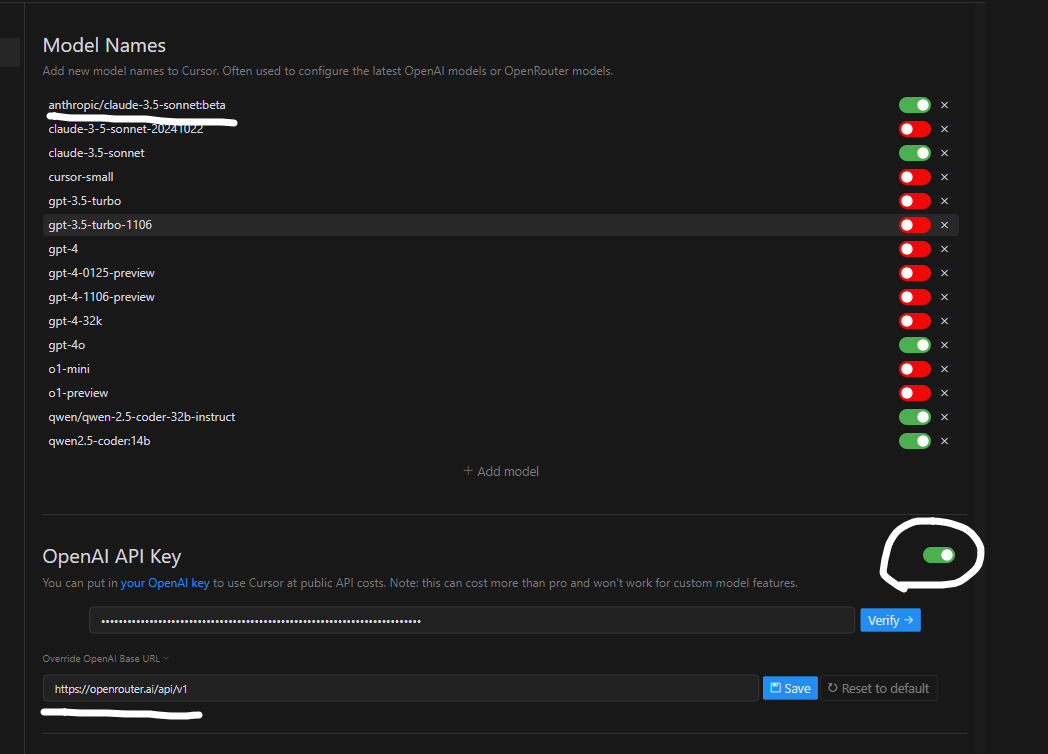Remove claude-3-5-sonnet-20241022 model with its X icon
The height and width of the screenshot is (754, 1048).
pos(944,129)
